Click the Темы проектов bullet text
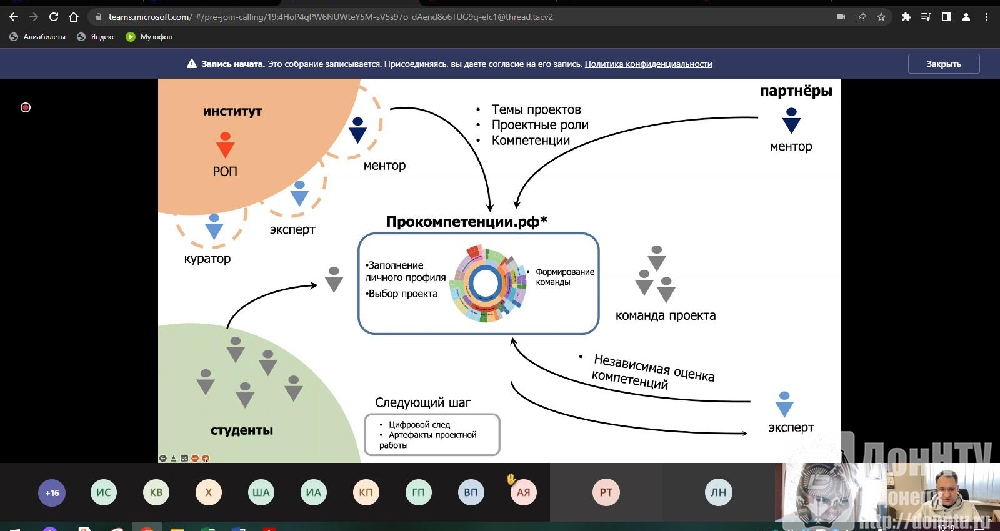The image size is (1000, 531). (x=536, y=110)
